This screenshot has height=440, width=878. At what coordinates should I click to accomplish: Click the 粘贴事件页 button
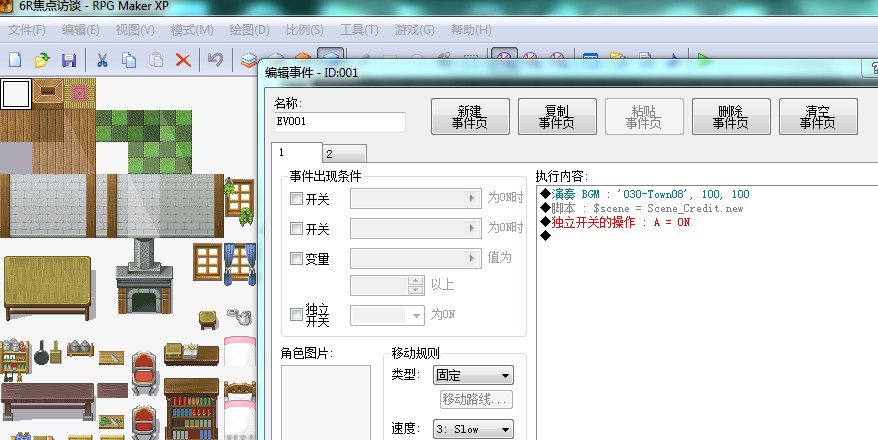pos(644,116)
